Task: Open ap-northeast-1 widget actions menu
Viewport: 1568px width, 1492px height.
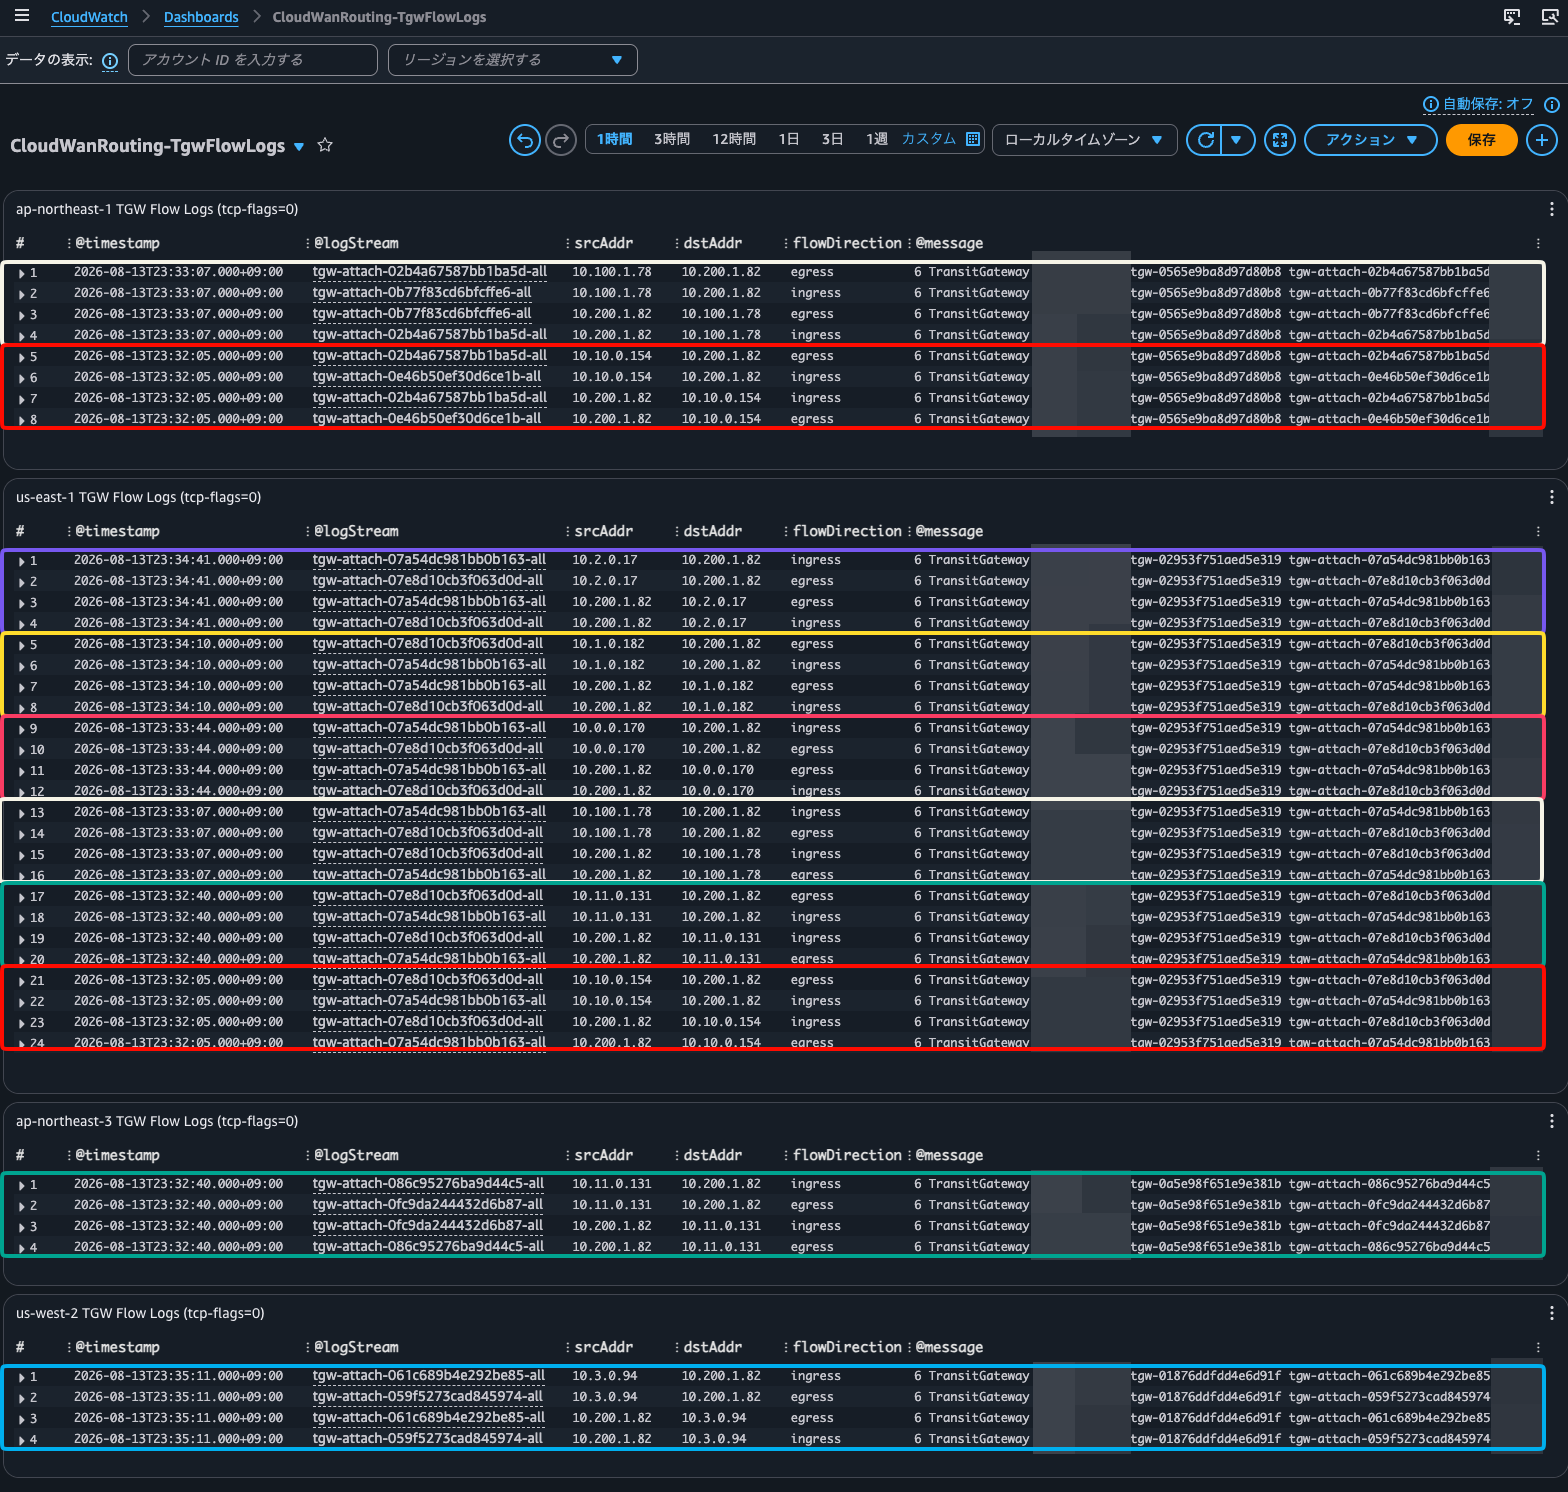Action: tap(1551, 209)
